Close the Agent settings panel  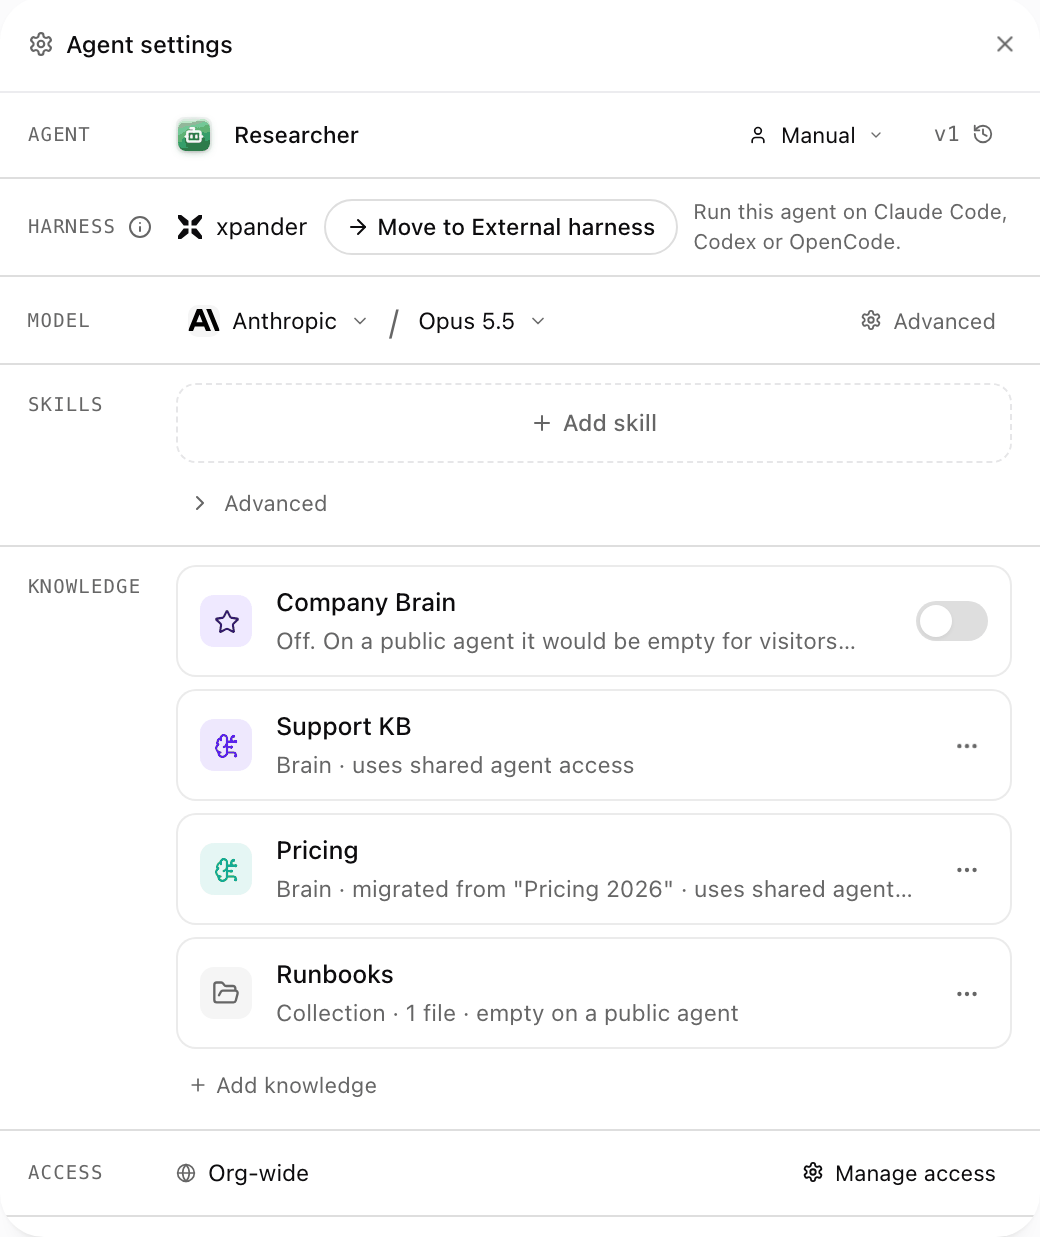tap(1005, 44)
